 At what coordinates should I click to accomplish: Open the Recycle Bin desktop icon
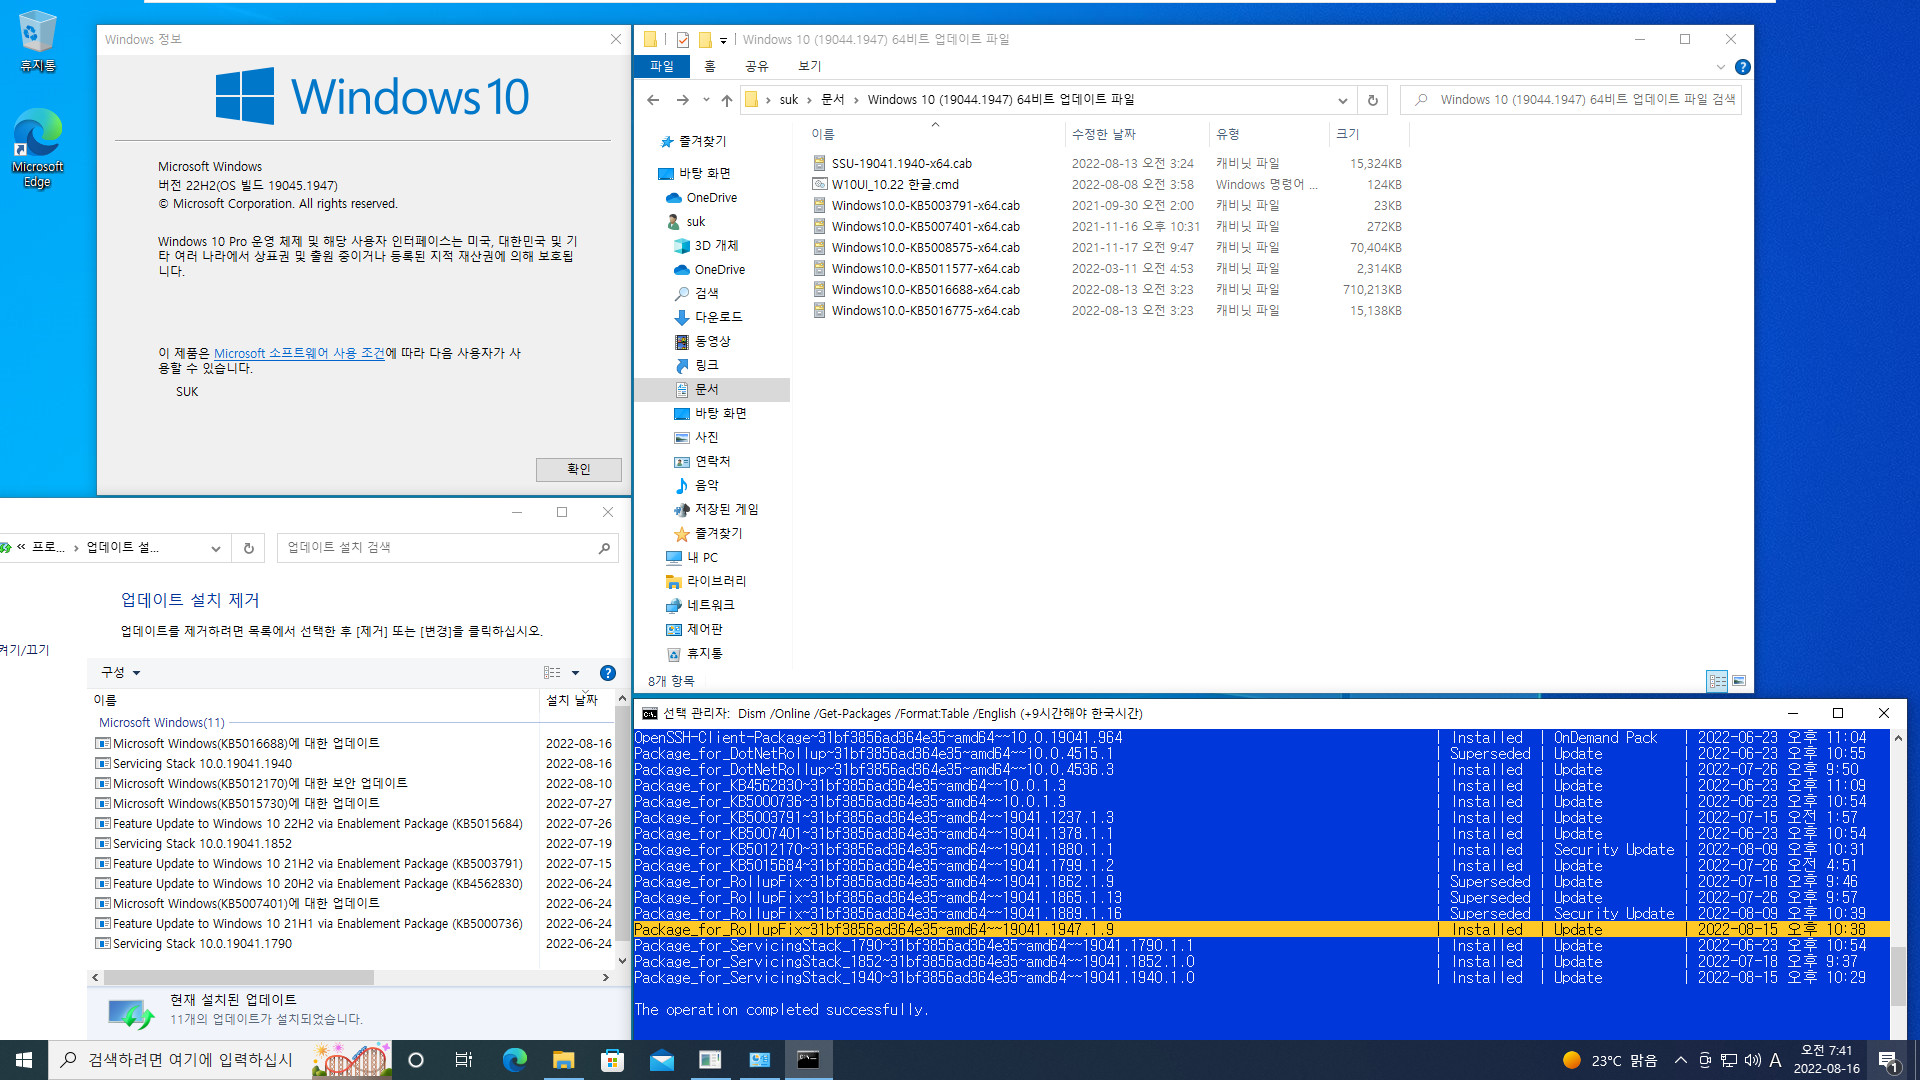[x=37, y=42]
